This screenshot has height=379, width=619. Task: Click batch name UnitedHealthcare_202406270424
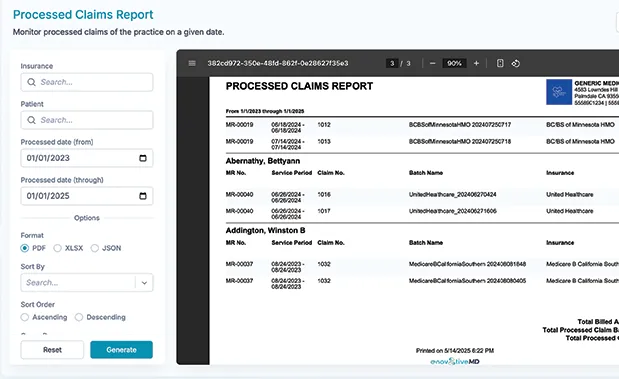coord(453,194)
